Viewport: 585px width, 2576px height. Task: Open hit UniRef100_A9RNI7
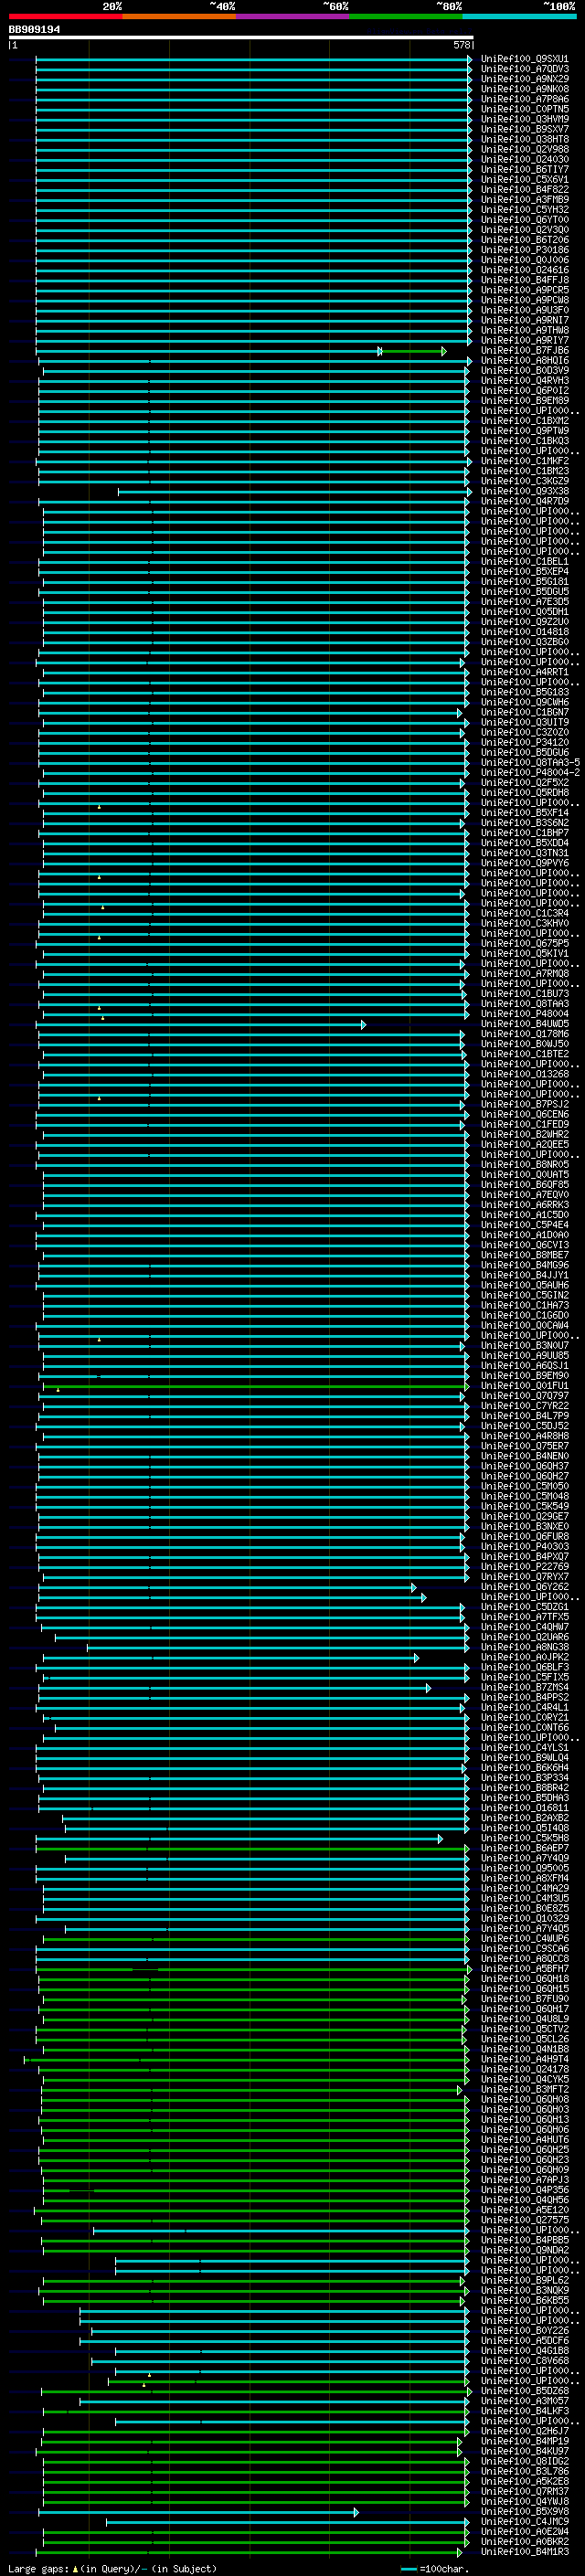click(524, 321)
